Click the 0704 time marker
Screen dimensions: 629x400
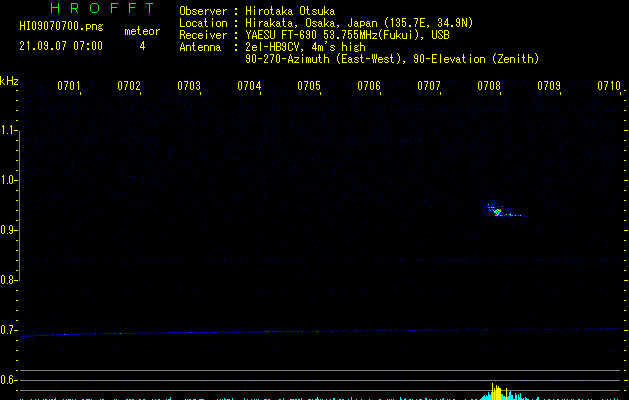tap(249, 86)
